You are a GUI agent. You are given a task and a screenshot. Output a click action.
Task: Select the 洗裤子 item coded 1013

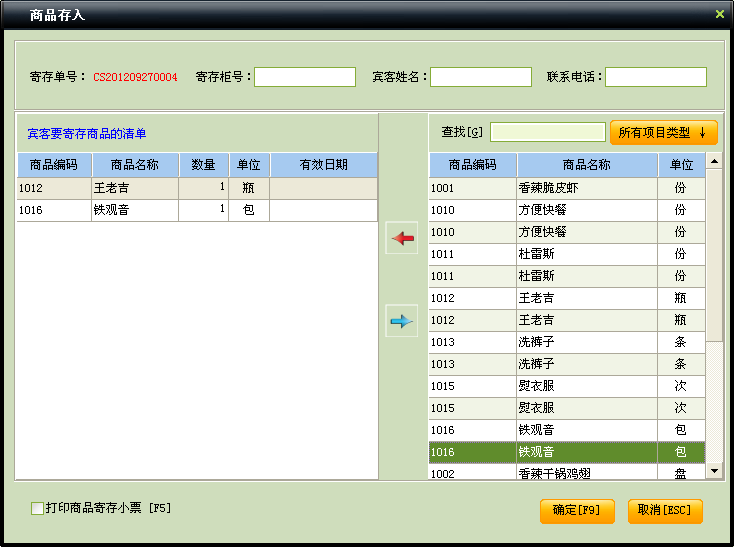pos(585,342)
